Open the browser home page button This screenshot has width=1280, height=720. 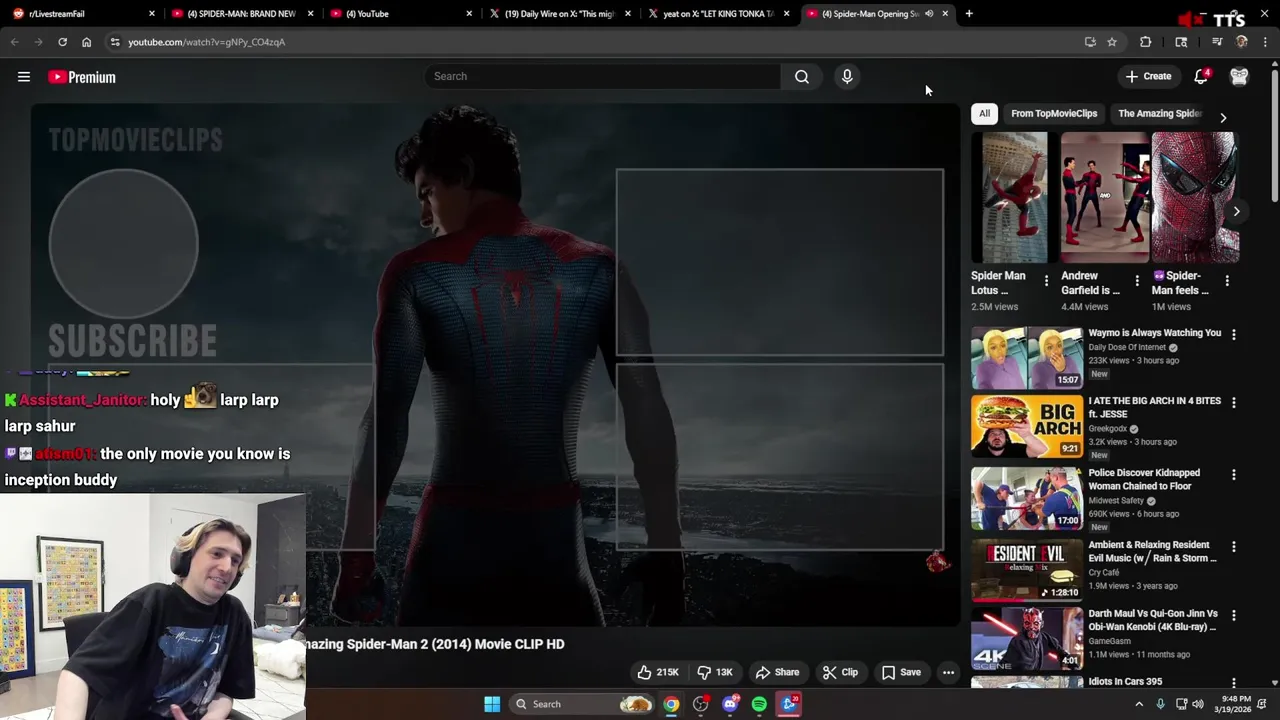pos(86,42)
